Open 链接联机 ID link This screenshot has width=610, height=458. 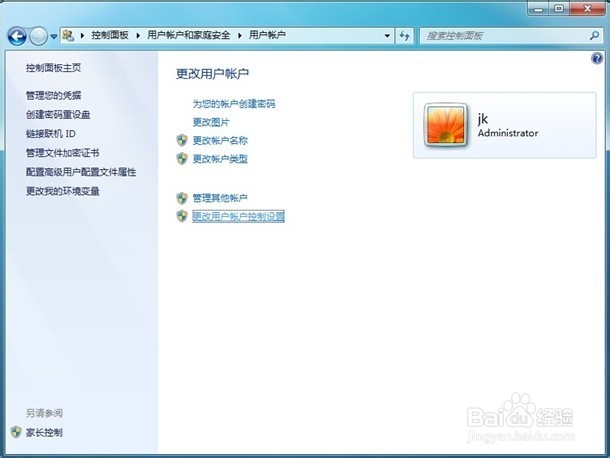coord(51,133)
